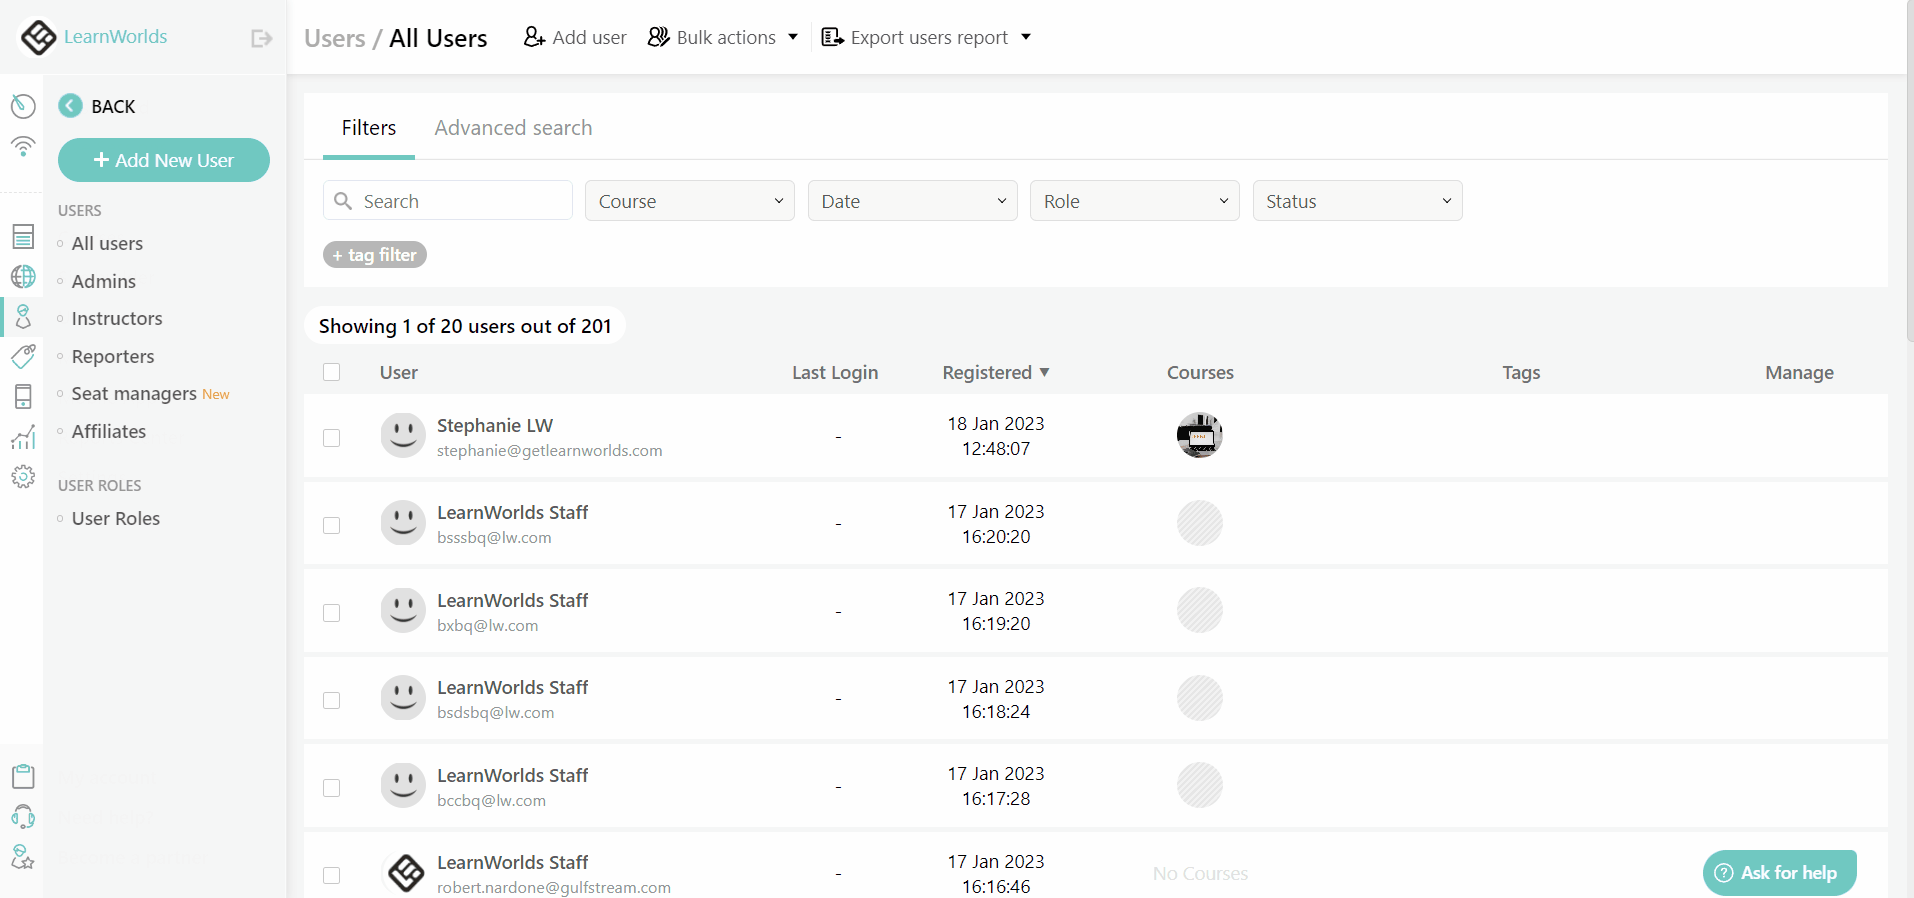Click course placeholder circle for bxbq@lw.com
The height and width of the screenshot is (898, 1914).
tap(1200, 610)
